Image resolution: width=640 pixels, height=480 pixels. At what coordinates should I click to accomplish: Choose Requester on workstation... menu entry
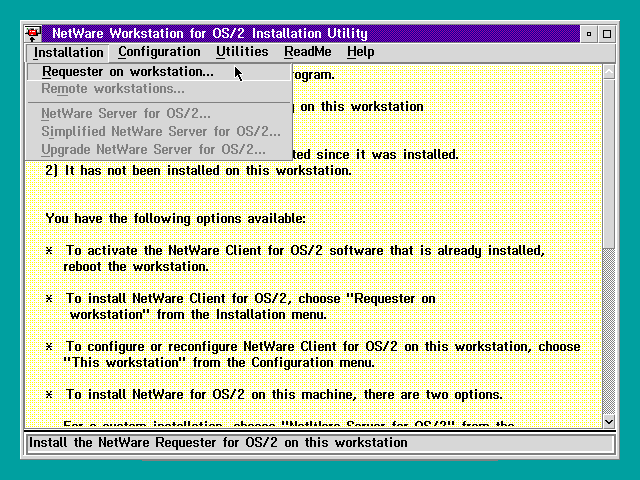[159, 72]
